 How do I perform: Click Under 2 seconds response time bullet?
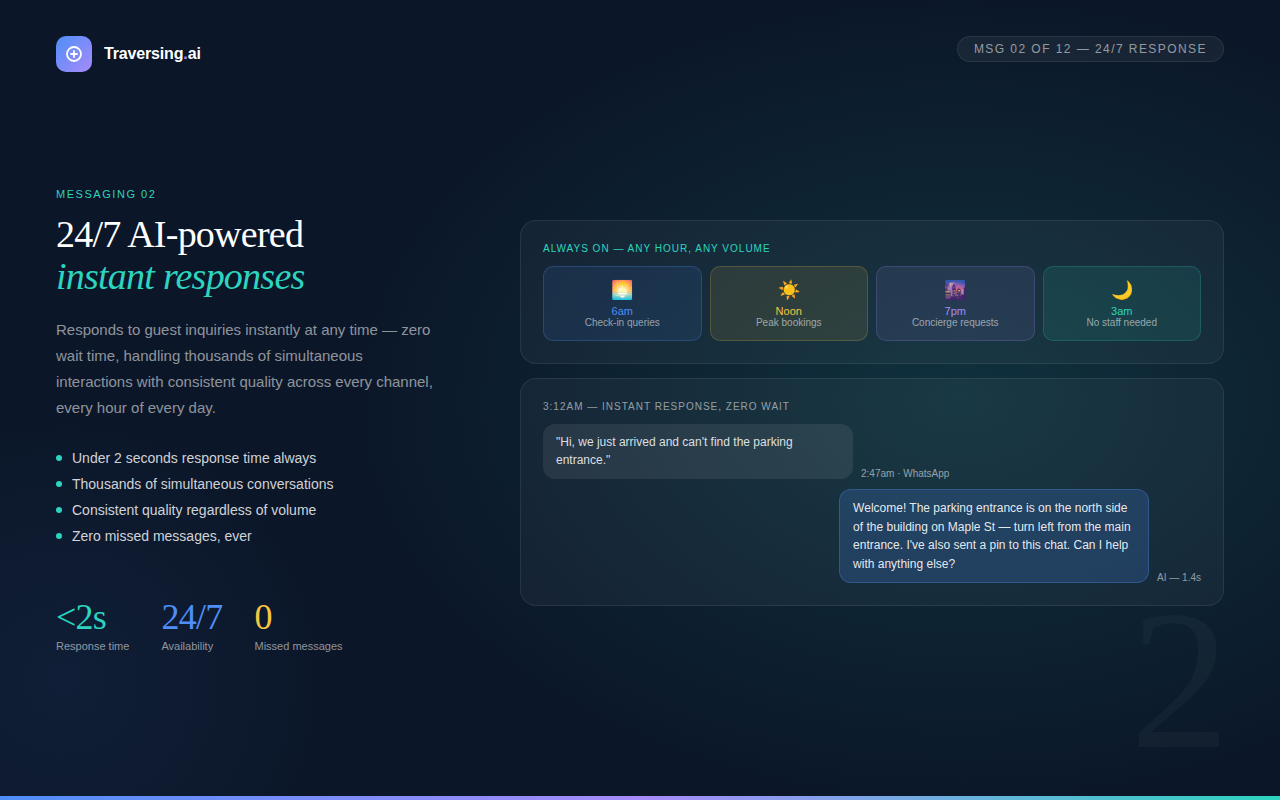click(186, 458)
